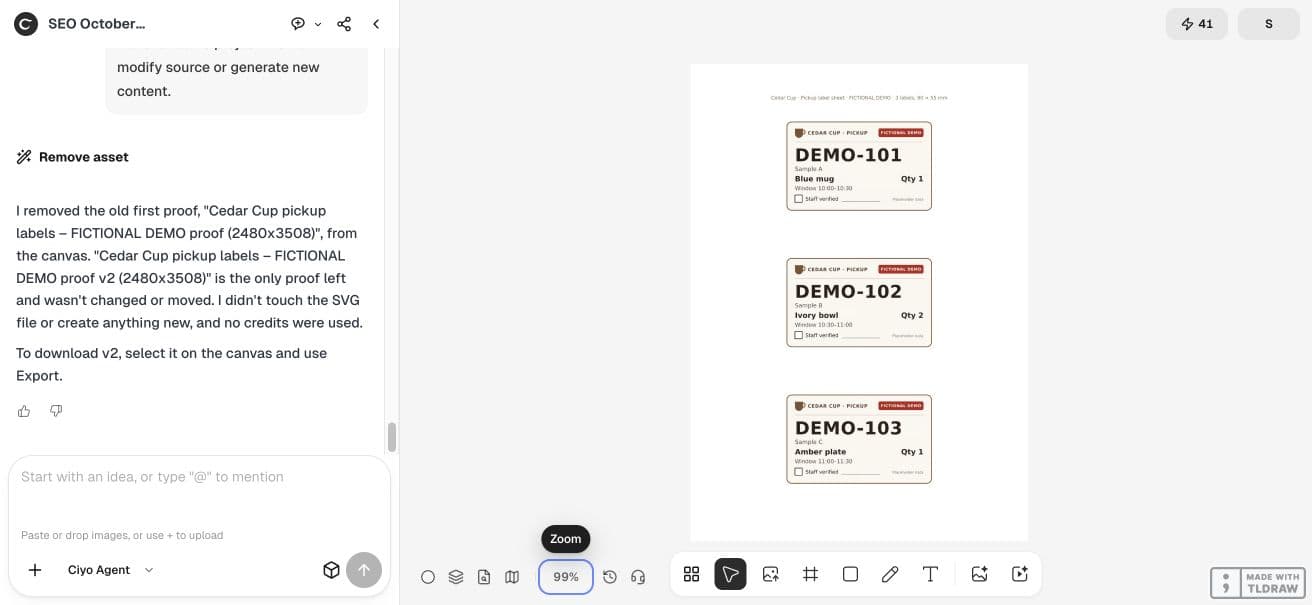The width and height of the screenshot is (1312, 605).
Task: Open the layers icon in the bottom bar
Action: (x=456, y=577)
